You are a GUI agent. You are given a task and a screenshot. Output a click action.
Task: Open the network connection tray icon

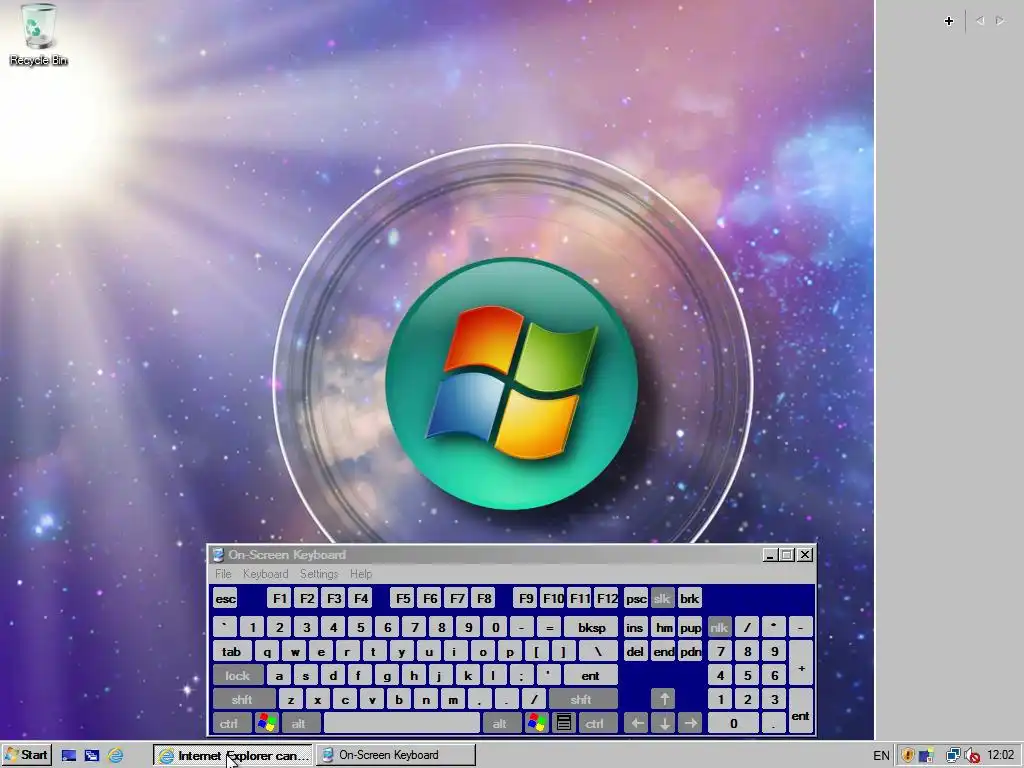[x=953, y=756]
